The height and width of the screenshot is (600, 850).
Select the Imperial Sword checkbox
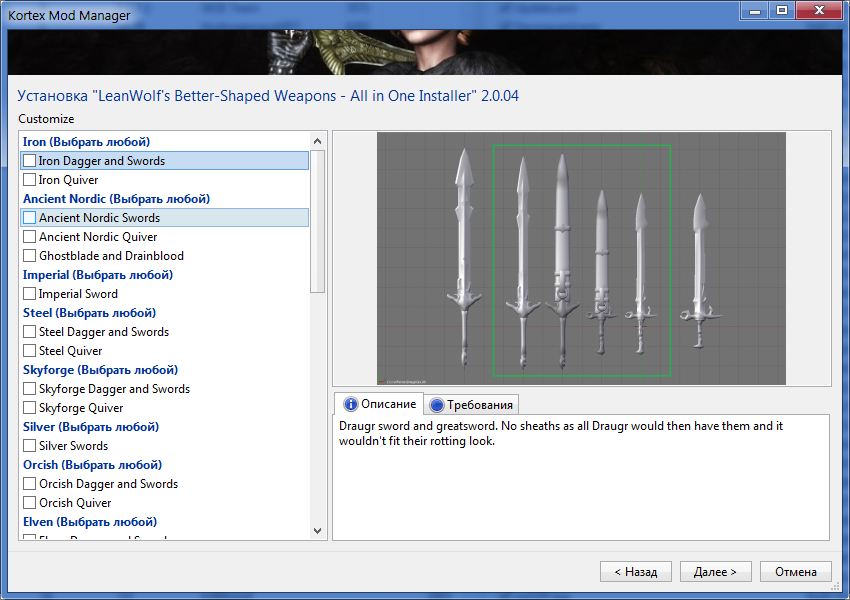(x=30, y=294)
